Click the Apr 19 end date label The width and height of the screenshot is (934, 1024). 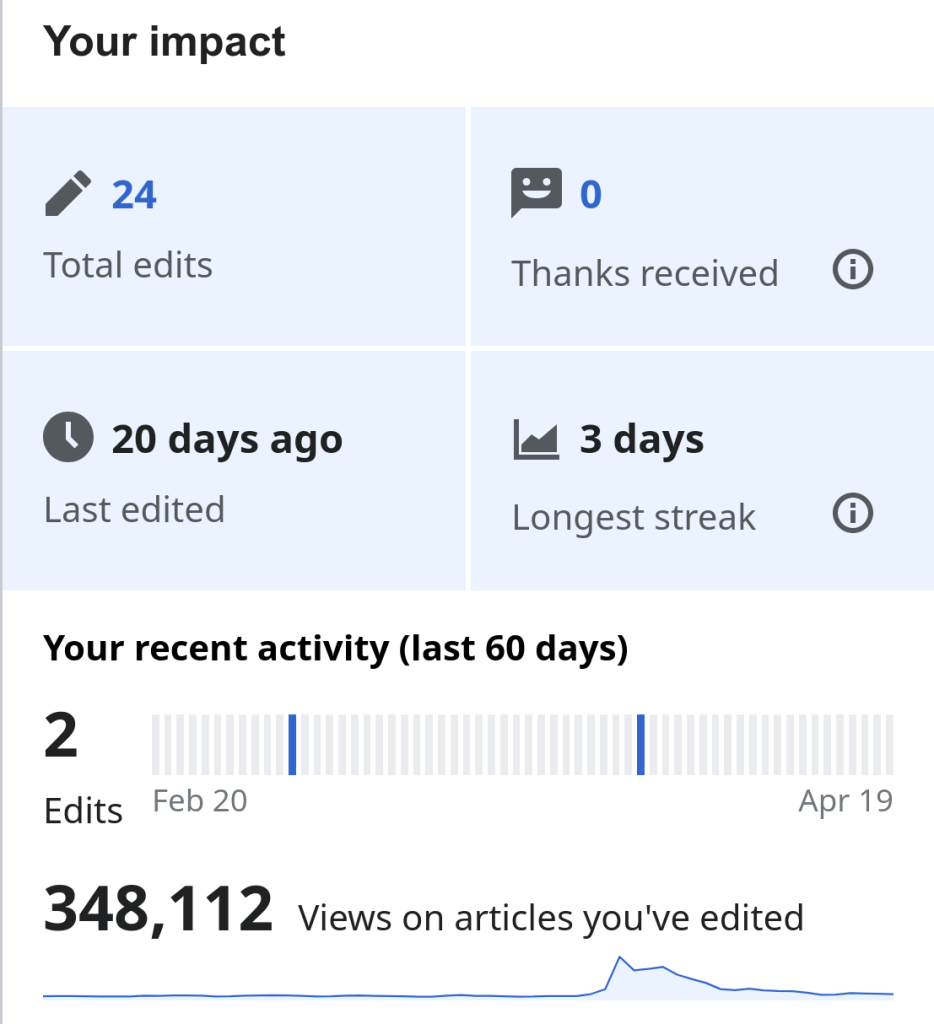click(845, 801)
